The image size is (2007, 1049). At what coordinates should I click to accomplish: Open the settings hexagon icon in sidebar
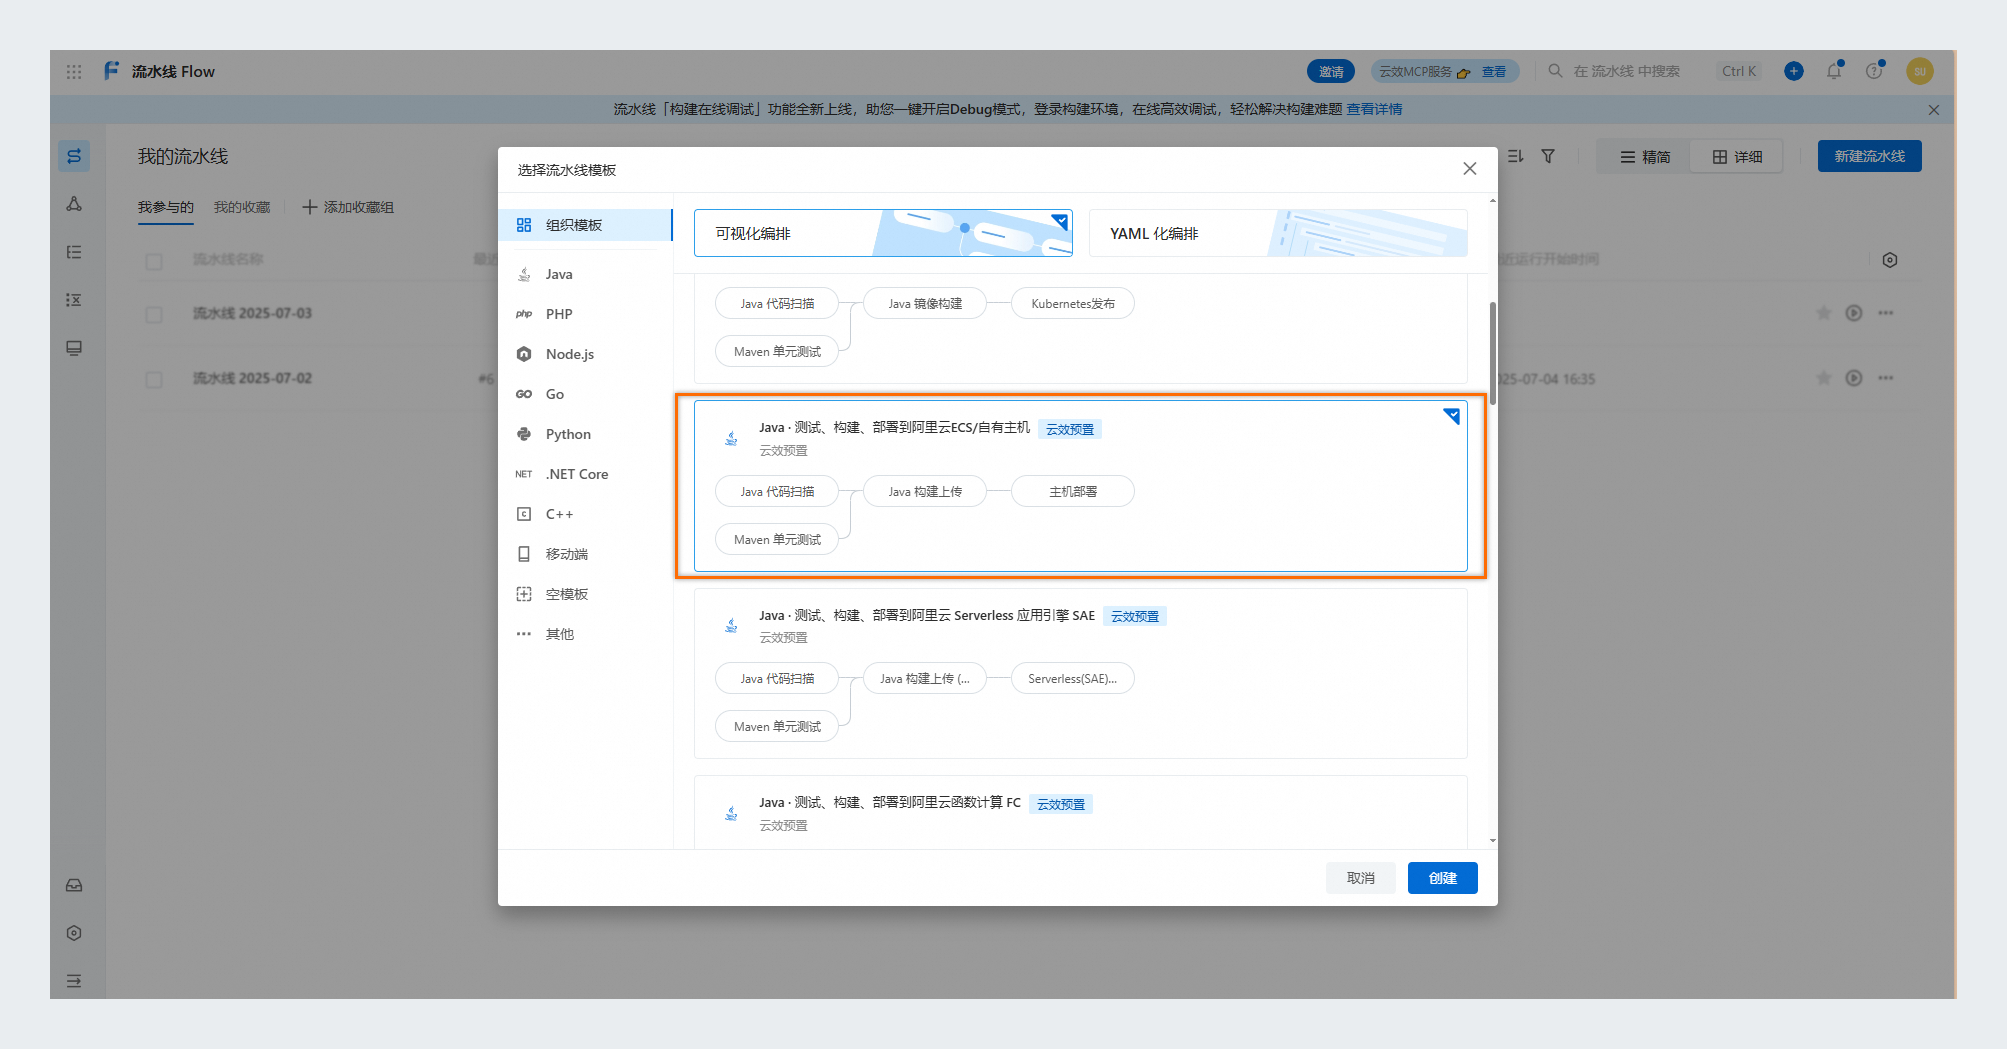click(x=74, y=933)
